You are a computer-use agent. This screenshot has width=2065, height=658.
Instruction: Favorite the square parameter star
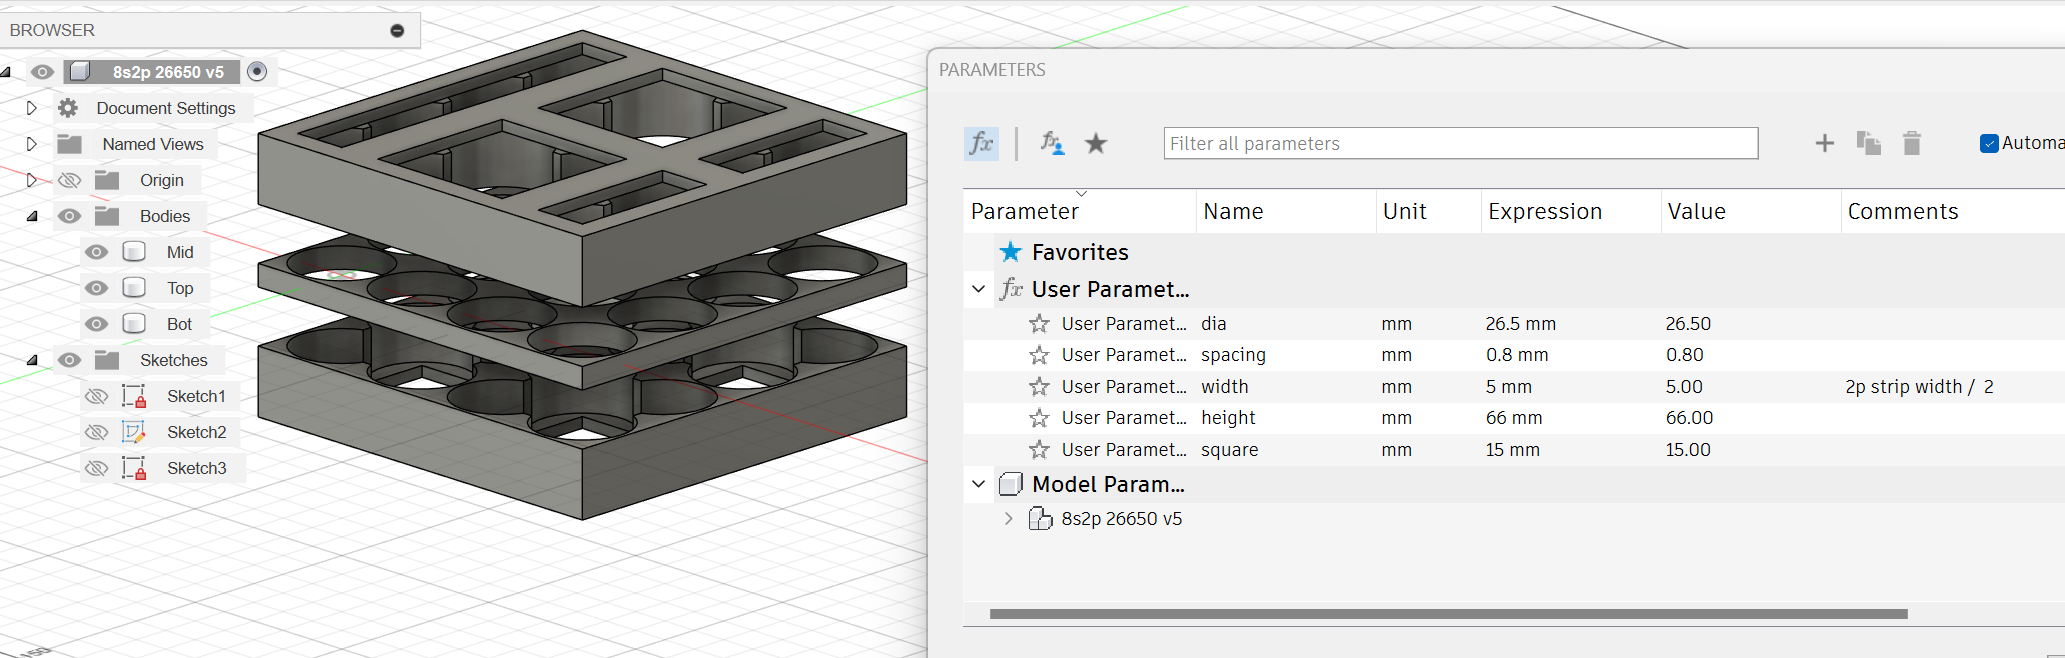click(1039, 450)
